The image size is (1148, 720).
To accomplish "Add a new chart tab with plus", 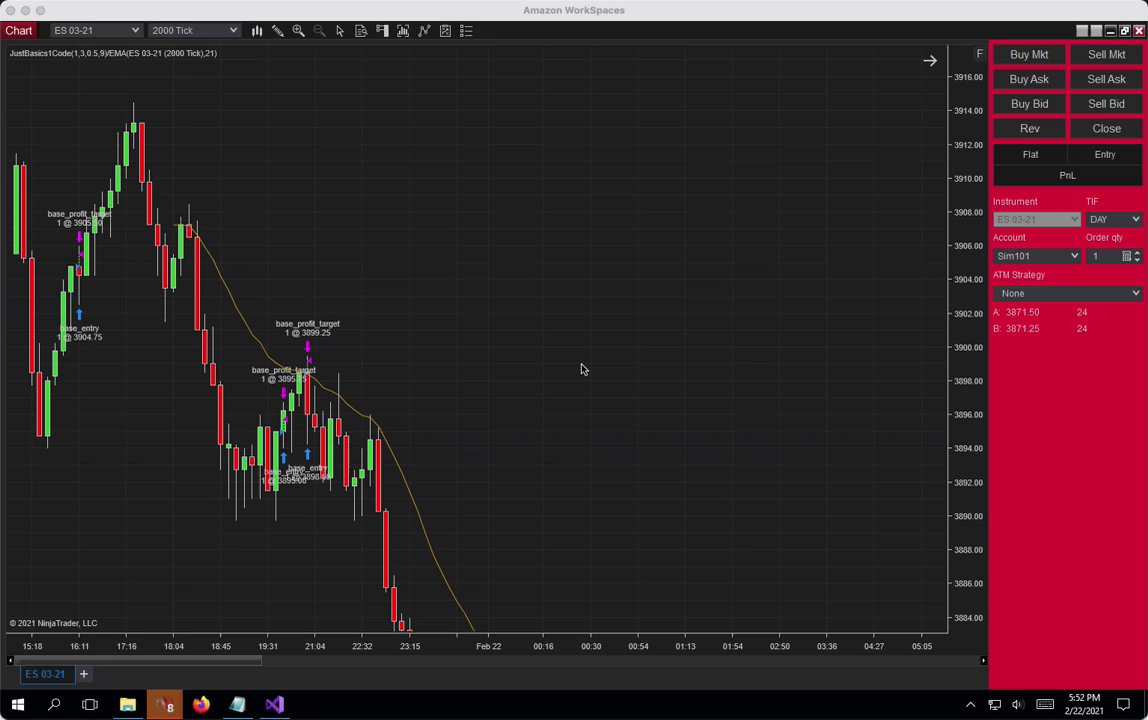I will coord(83,674).
